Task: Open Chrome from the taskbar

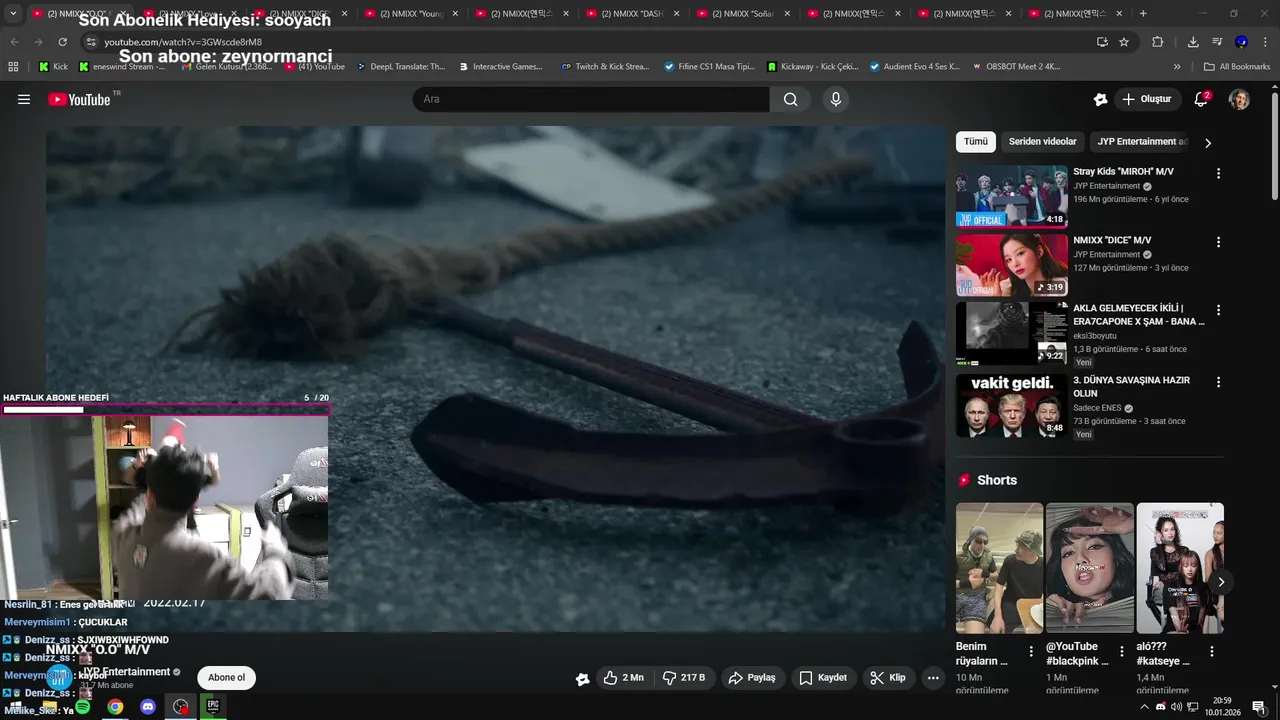Action: click(x=116, y=707)
